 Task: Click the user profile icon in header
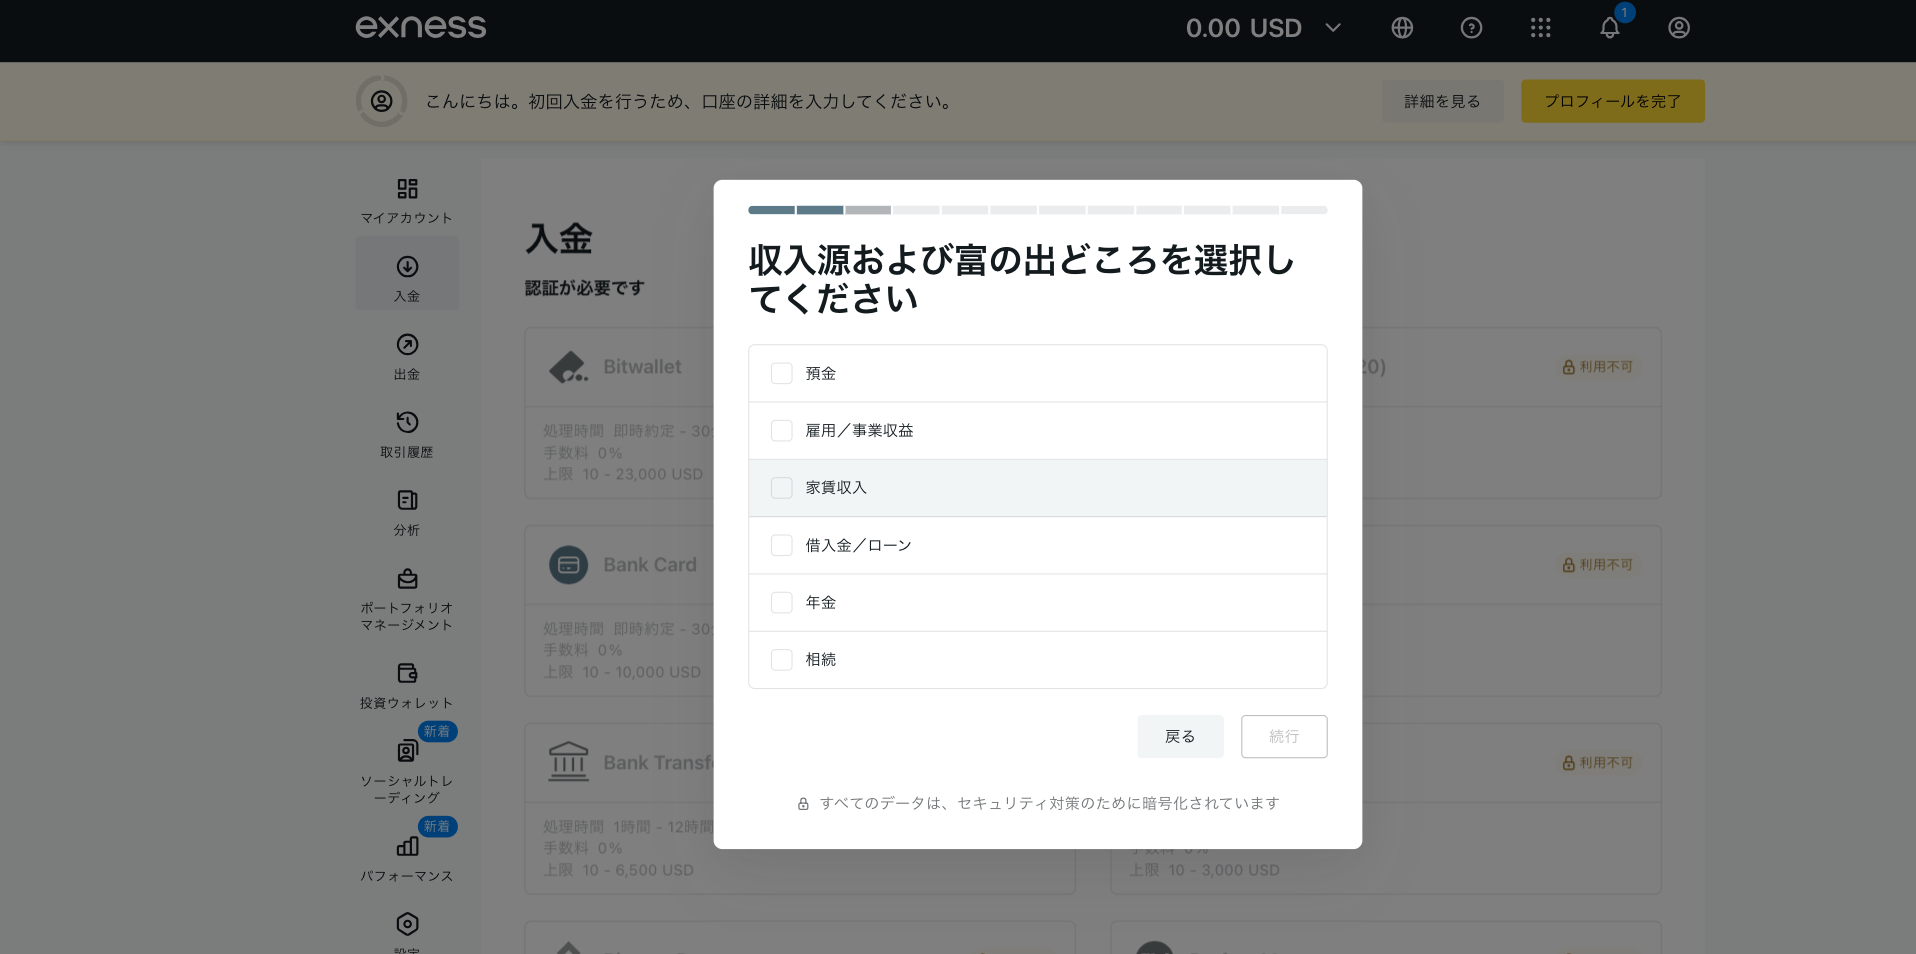tap(1678, 28)
